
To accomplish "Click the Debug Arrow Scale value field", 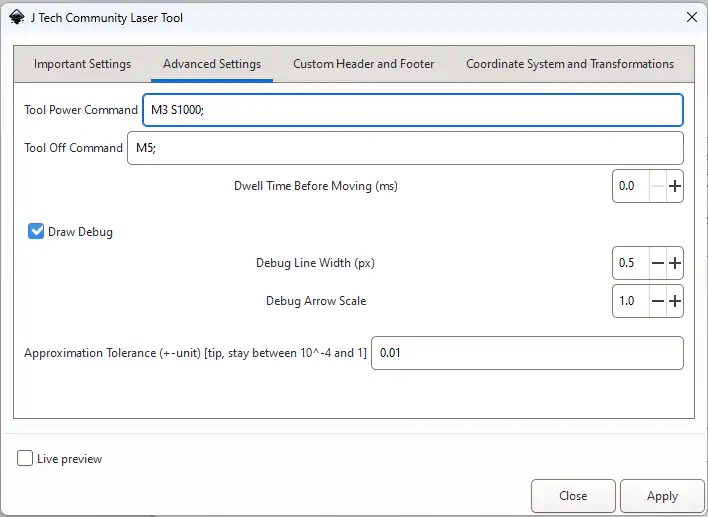I will pos(631,301).
